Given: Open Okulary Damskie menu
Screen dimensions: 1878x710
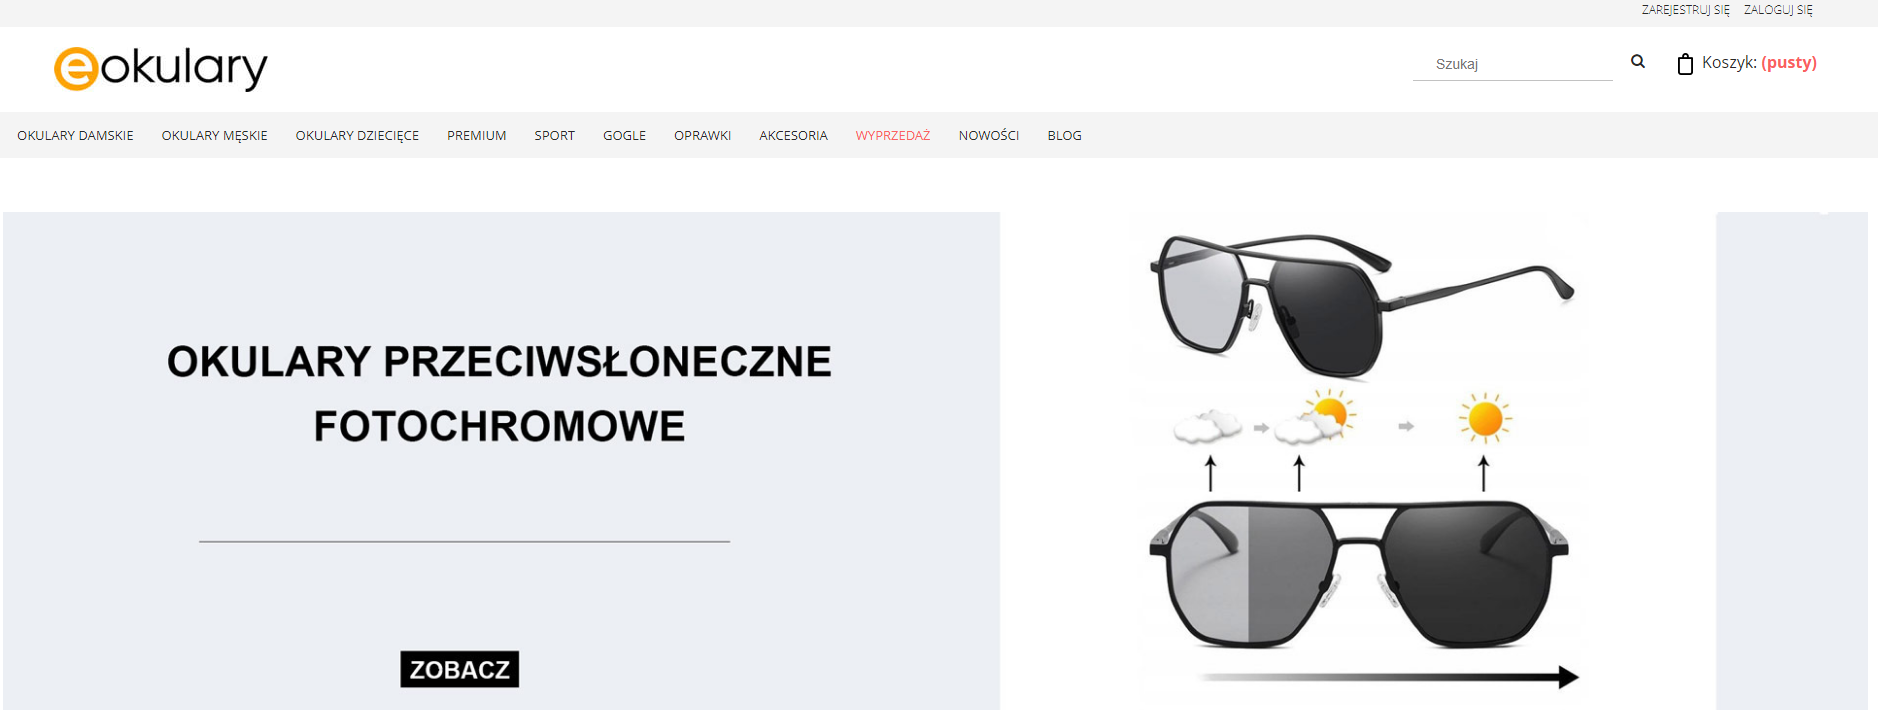Looking at the screenshot, I should (75, 135).
